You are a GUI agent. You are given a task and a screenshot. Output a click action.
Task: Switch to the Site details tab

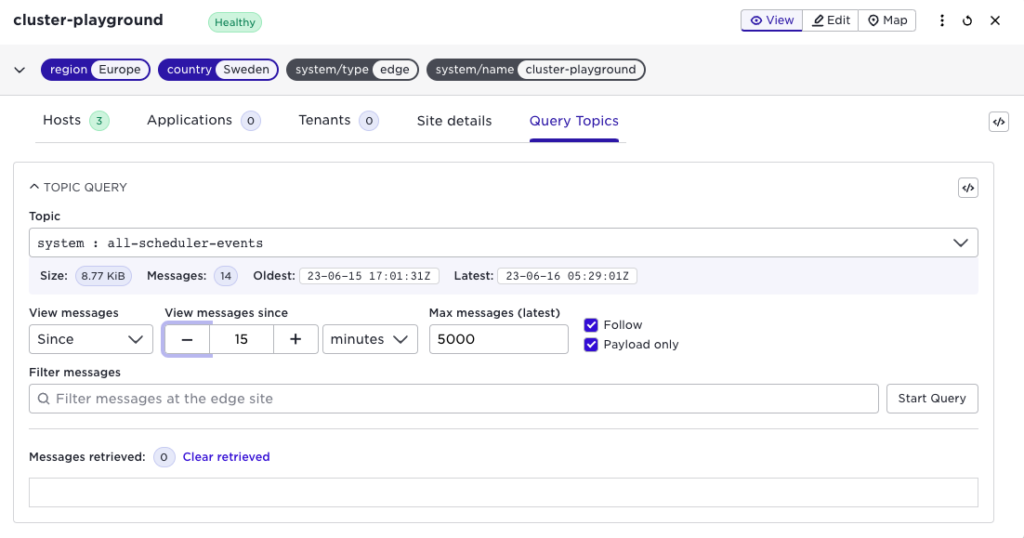click(454, 121)
